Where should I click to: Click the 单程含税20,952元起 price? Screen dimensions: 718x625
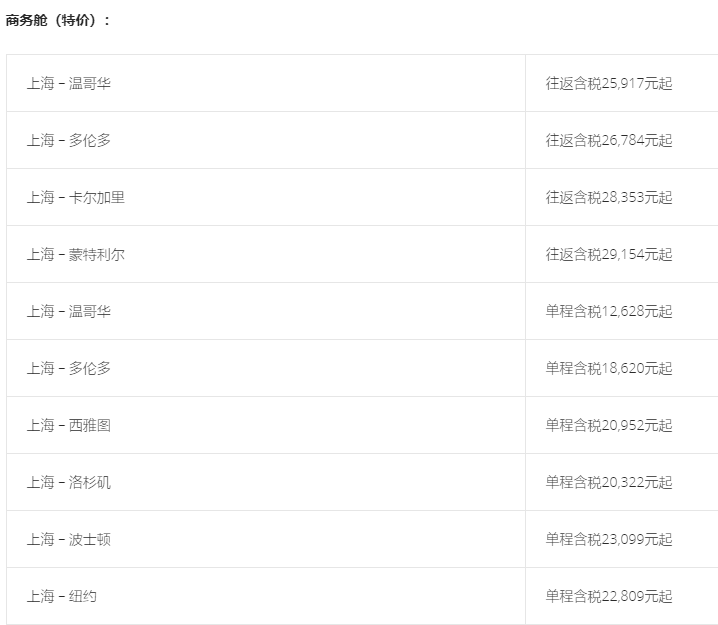(x=609, y=426)
